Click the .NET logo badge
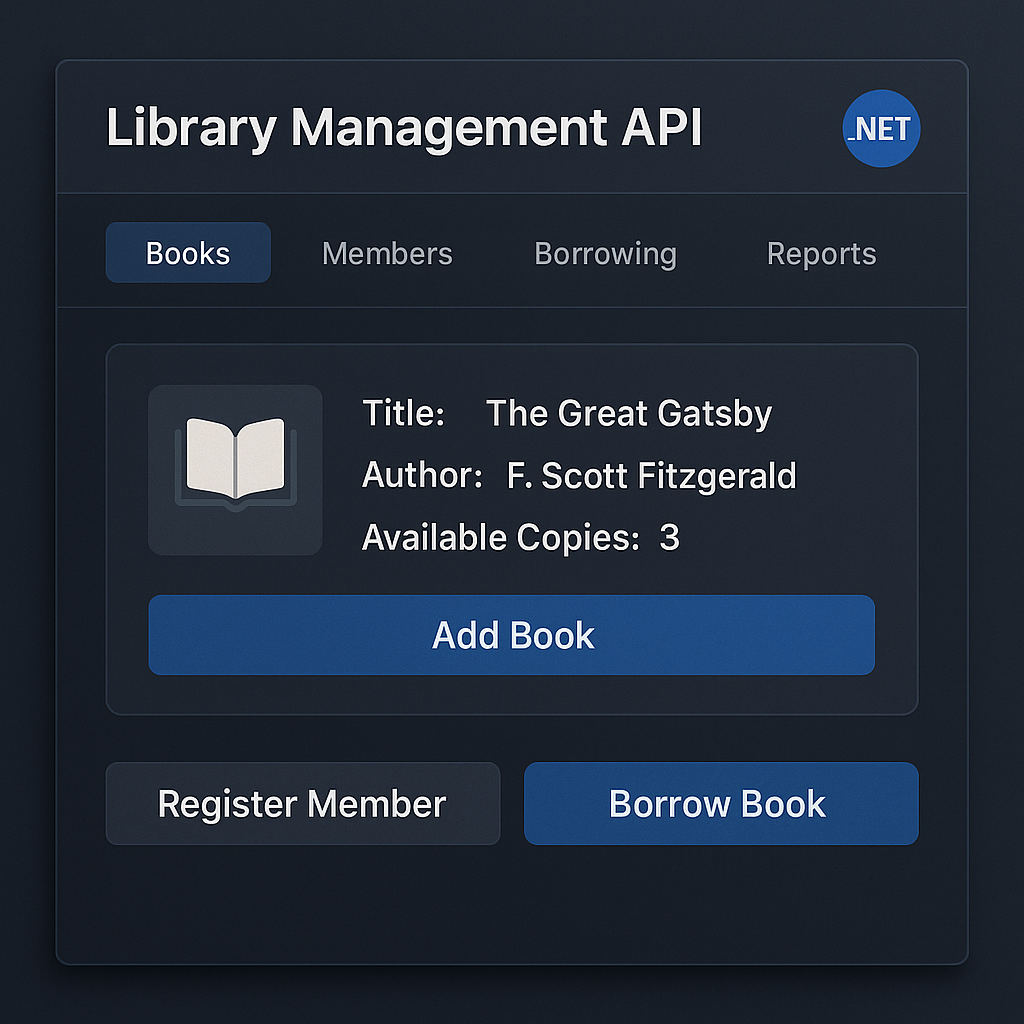Image resolution: width=1024 pixels, height=1024 pixels. pyautogui.click(x=881, y=129)
